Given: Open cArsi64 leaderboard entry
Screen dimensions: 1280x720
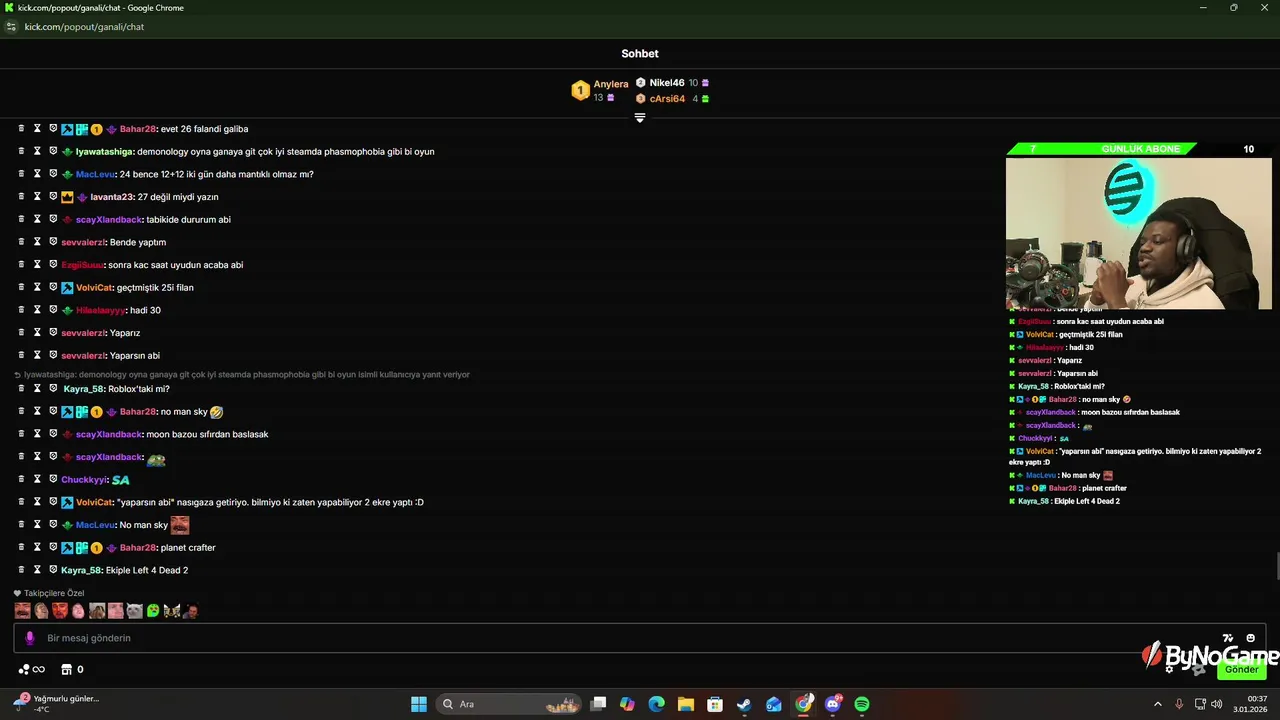Looking at the screenshot, I should point(672,99).
